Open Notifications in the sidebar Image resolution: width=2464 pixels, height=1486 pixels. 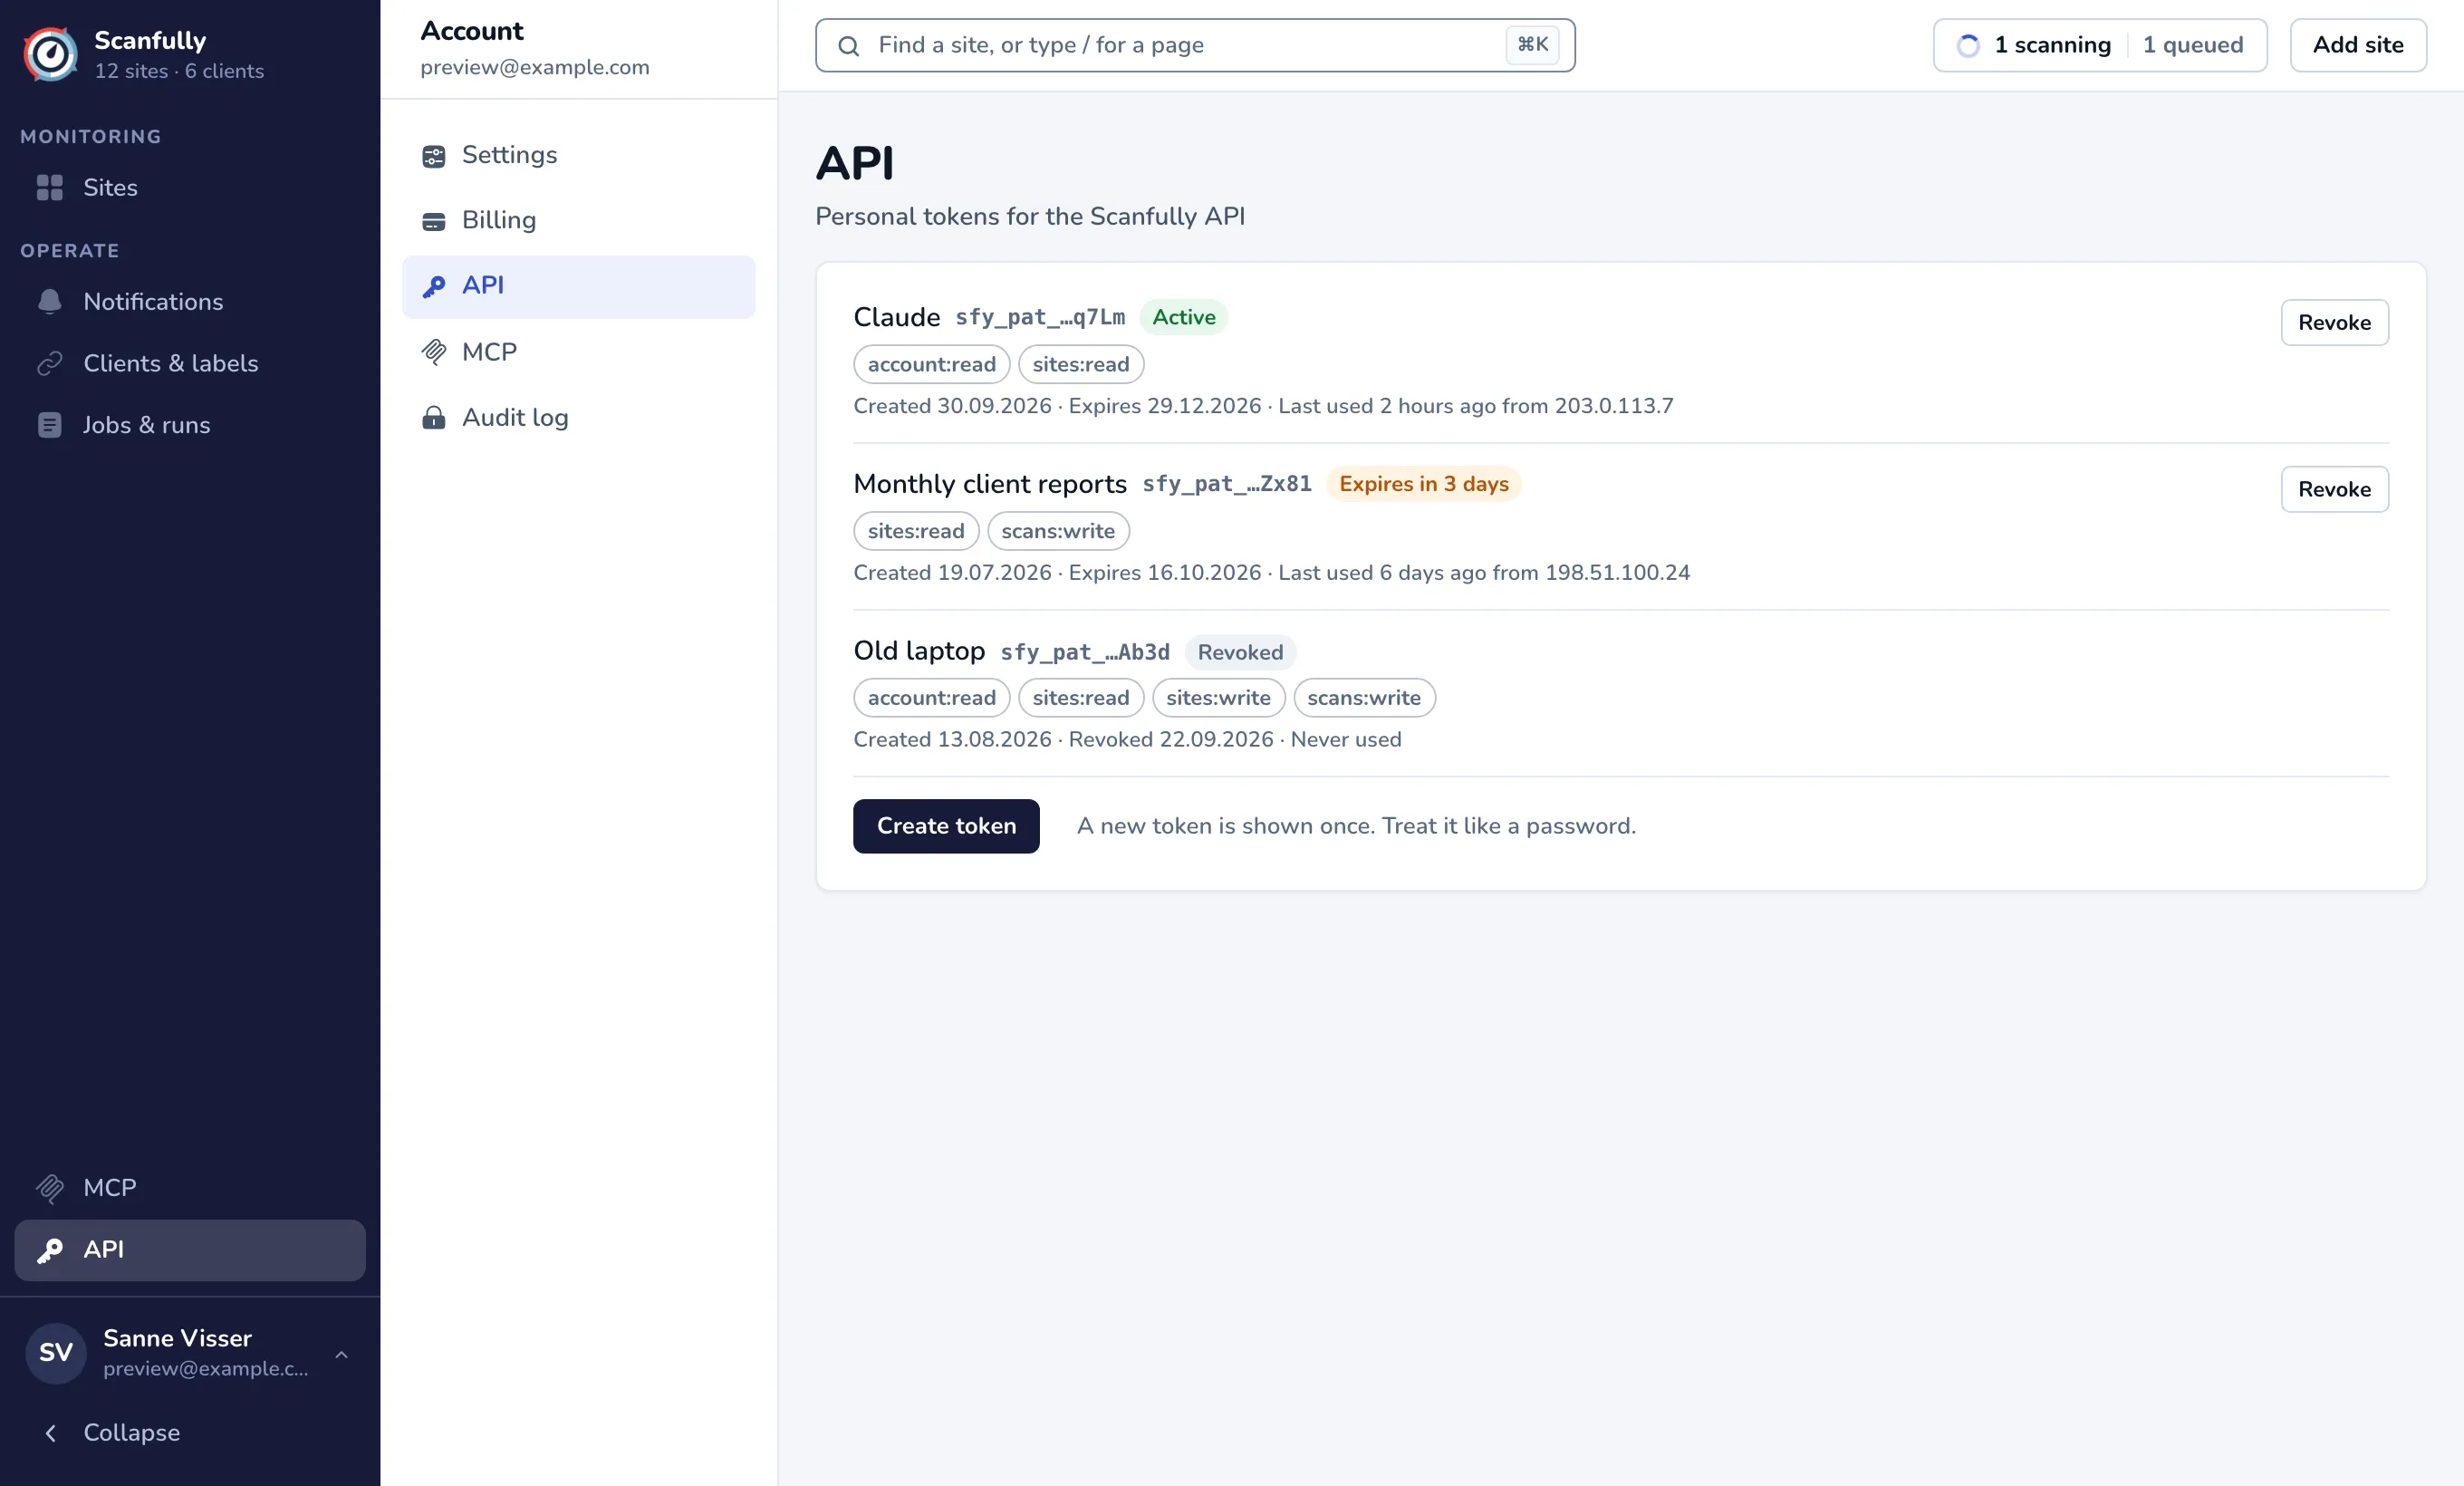click(x=190, y=302)
